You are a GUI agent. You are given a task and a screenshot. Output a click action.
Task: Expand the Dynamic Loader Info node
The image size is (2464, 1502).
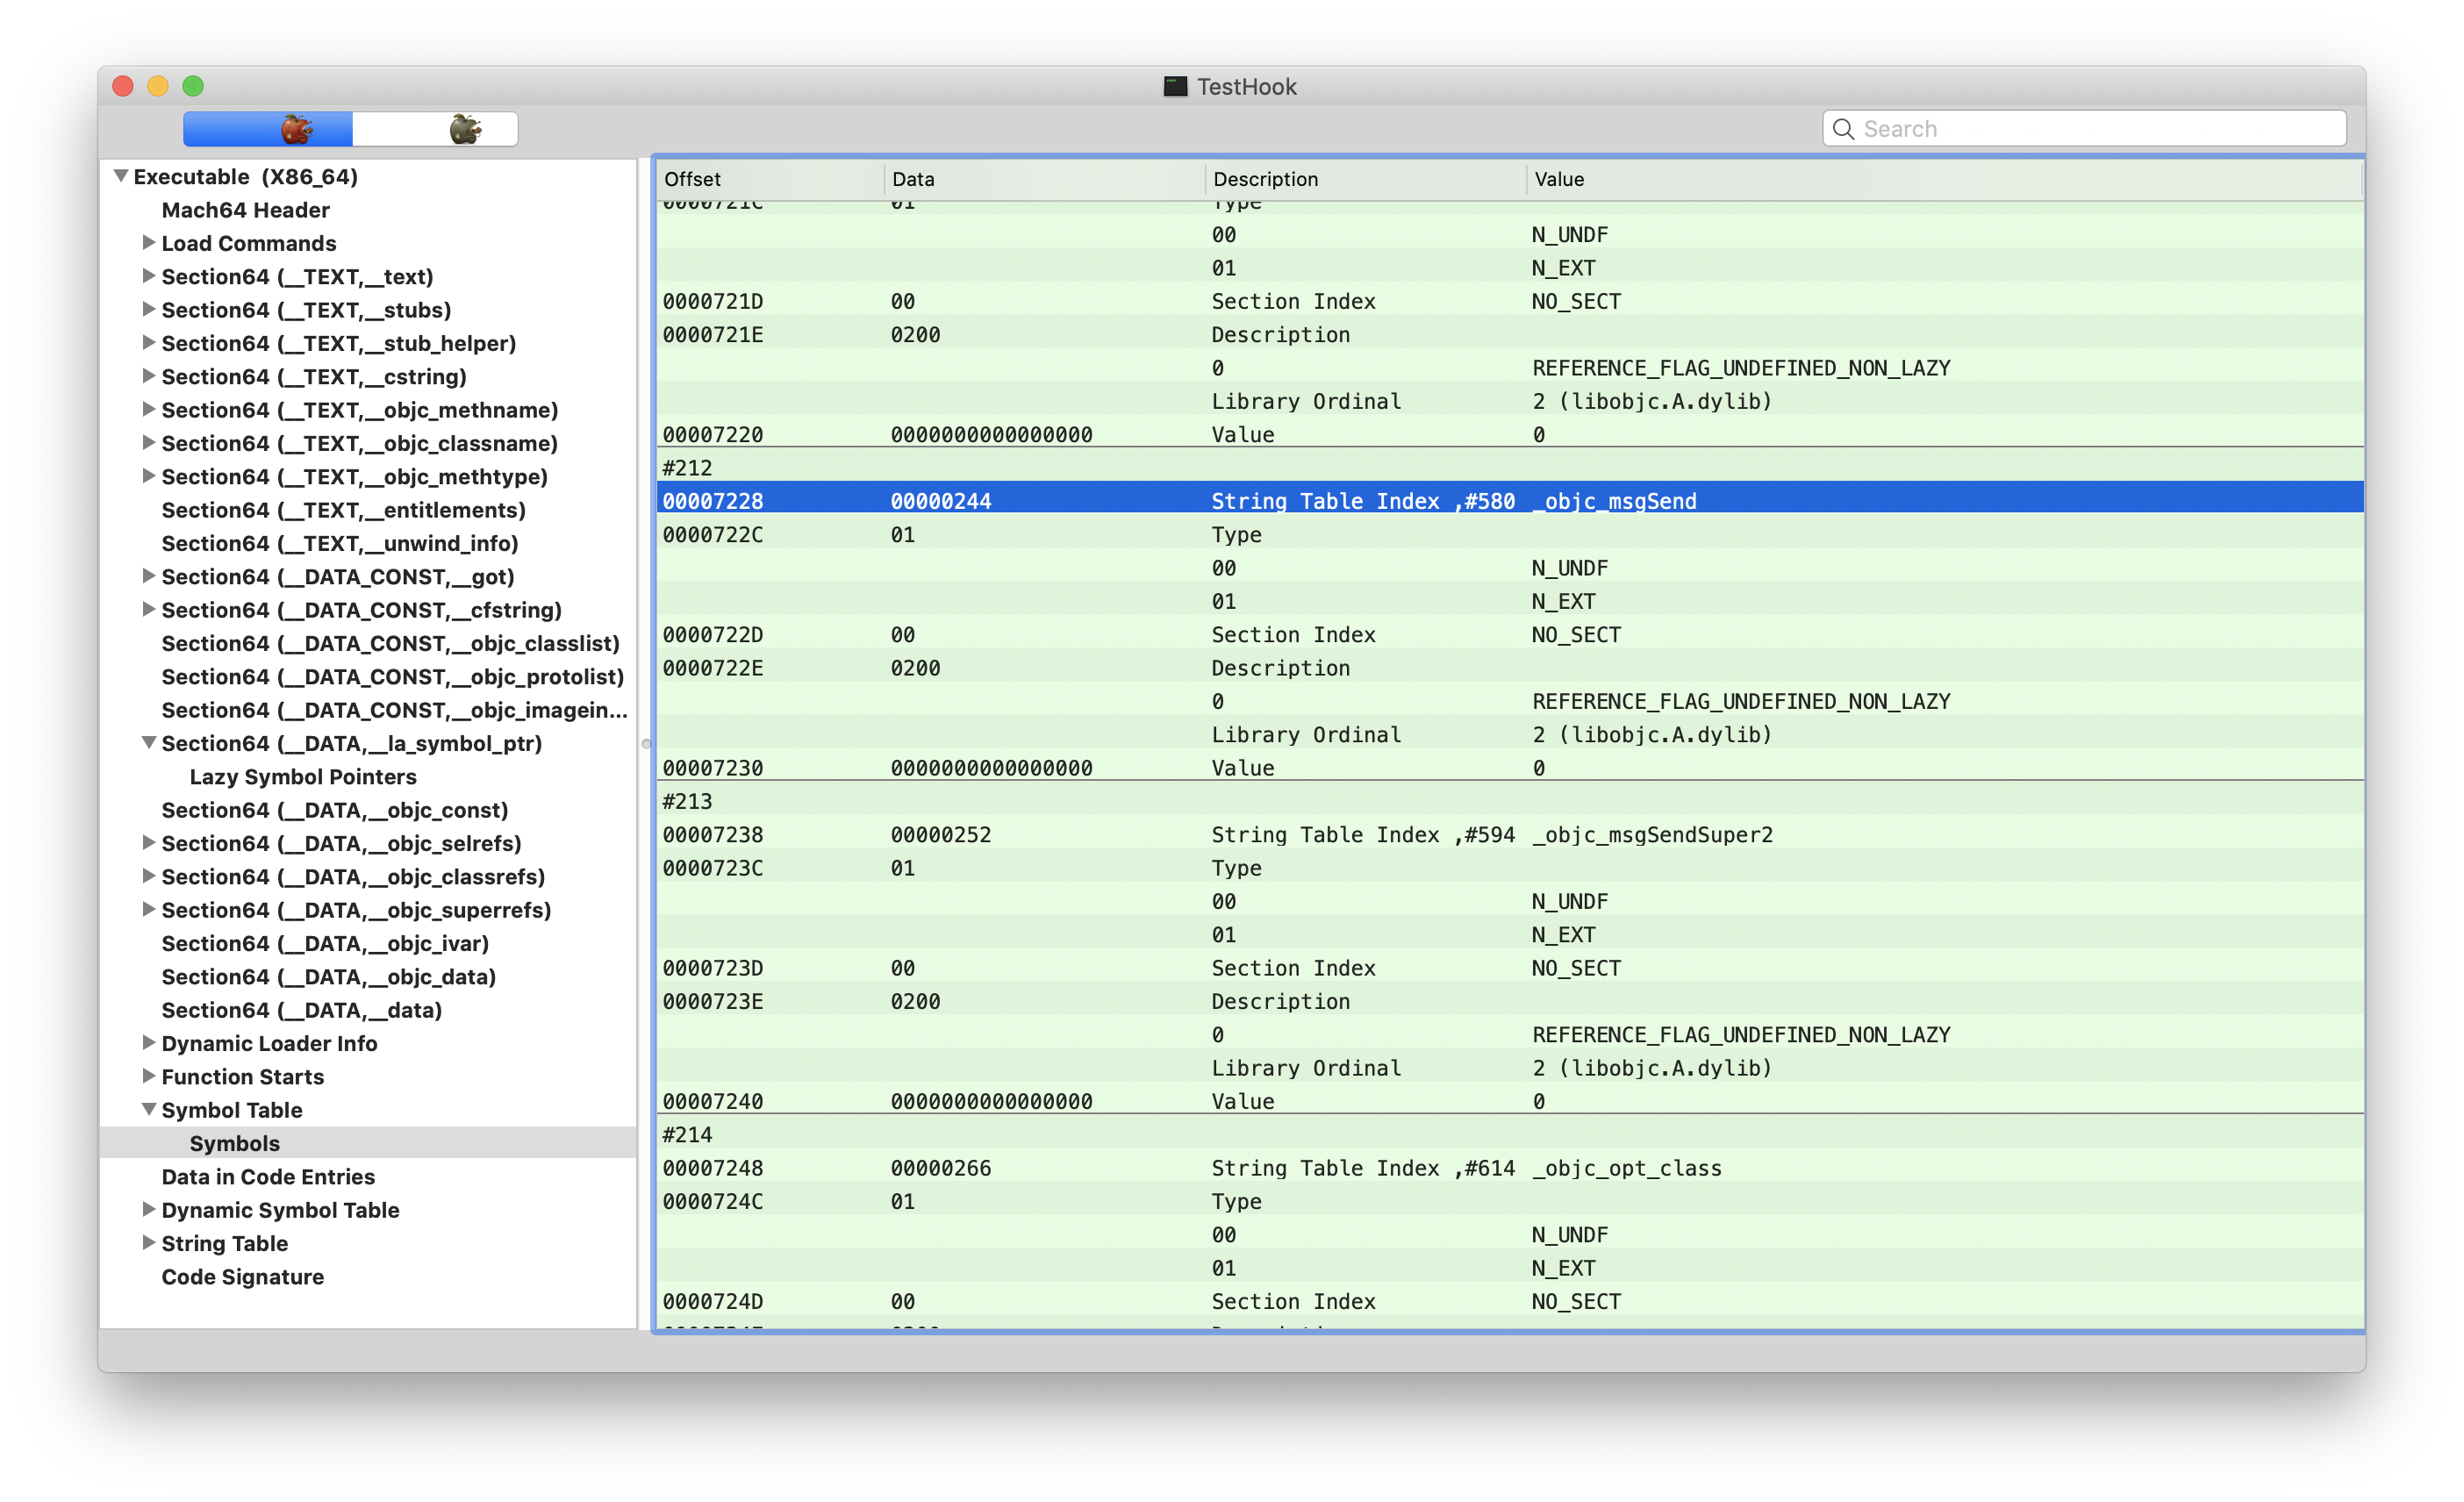coord(148,1043)
